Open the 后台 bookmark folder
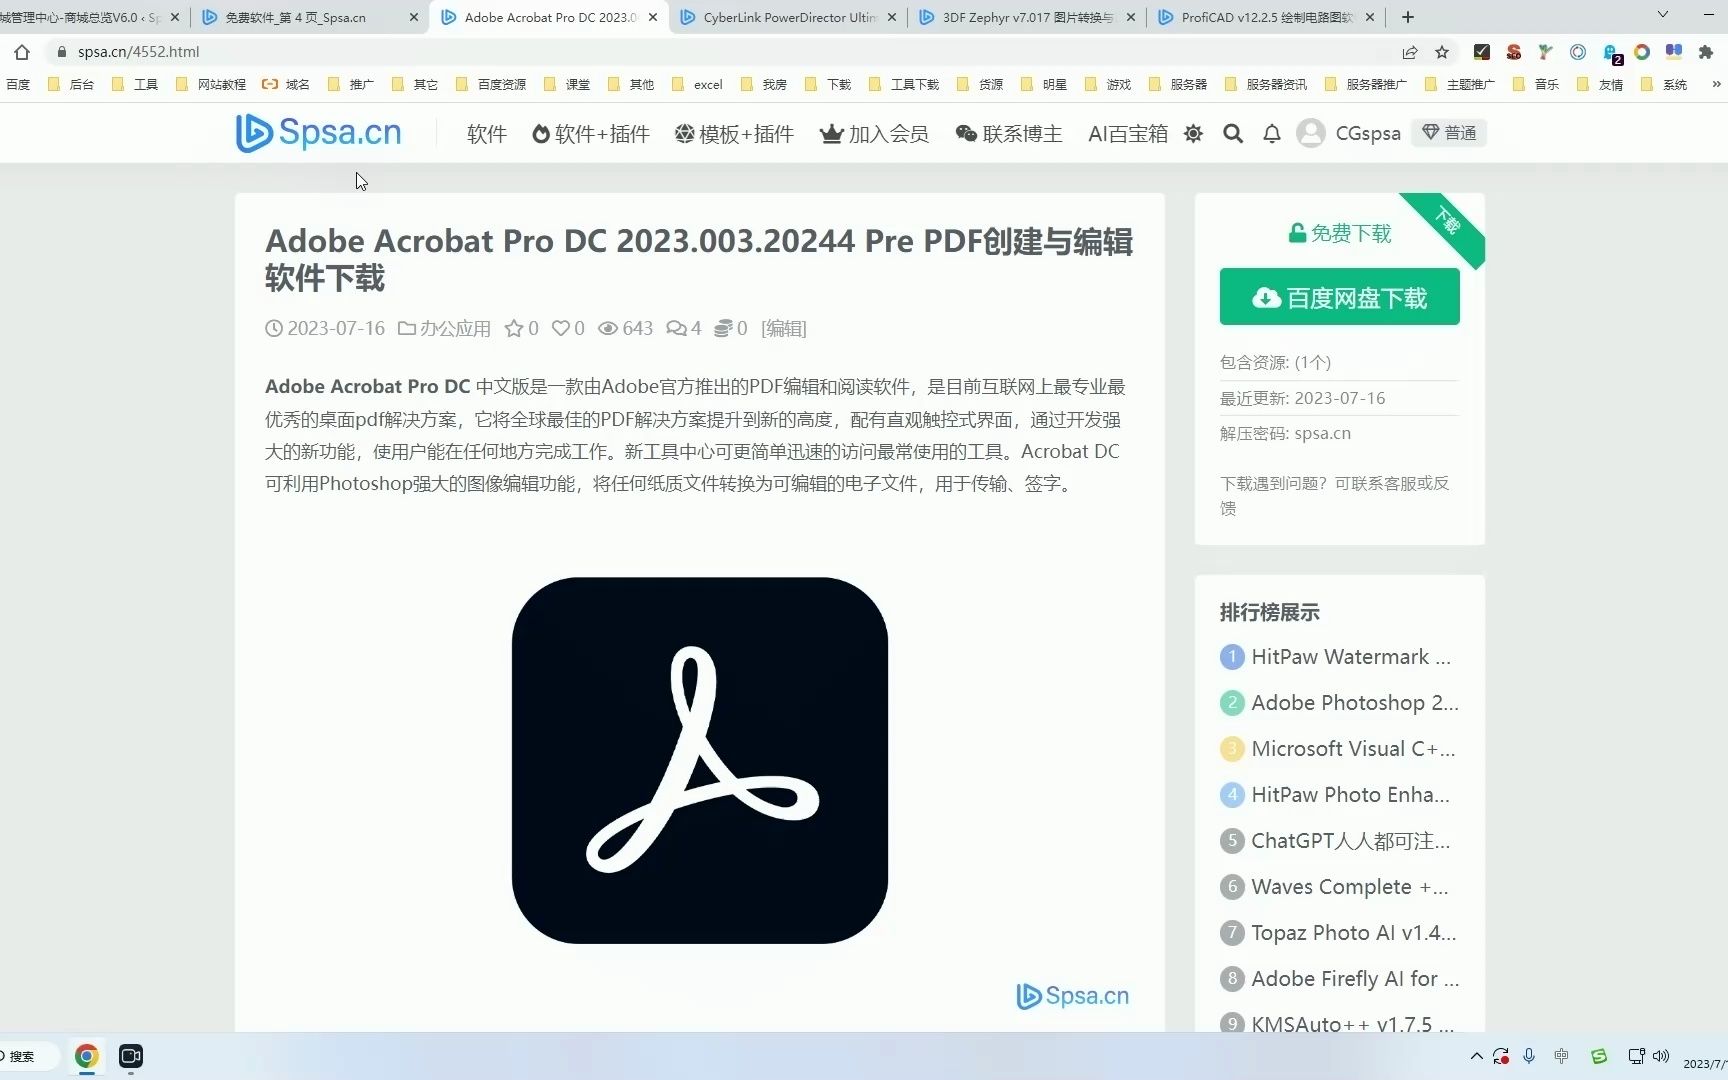The image size is (1728, 1080). (x=71, y=84)
